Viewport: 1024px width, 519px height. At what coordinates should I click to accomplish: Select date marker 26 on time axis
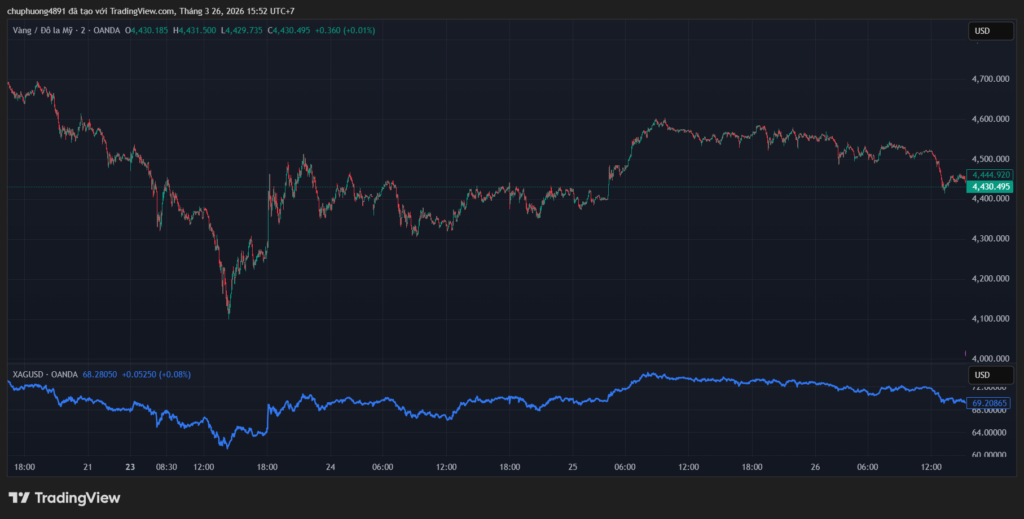coord(815,466)
